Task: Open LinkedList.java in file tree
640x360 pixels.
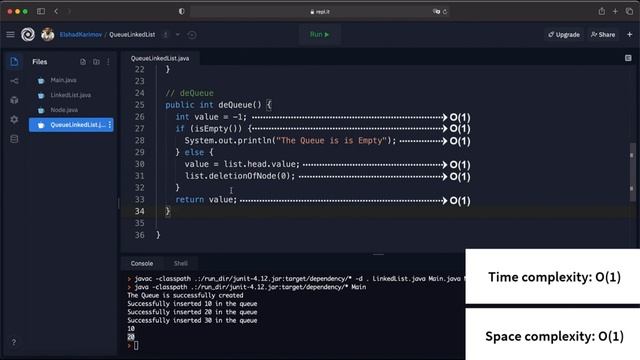Action: pos(71,95)
